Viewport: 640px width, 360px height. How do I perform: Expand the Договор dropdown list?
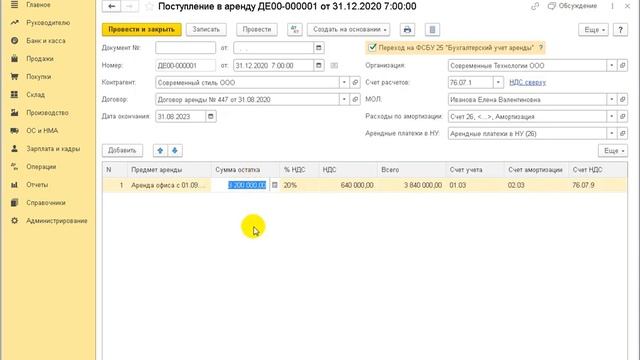[344, 100]
